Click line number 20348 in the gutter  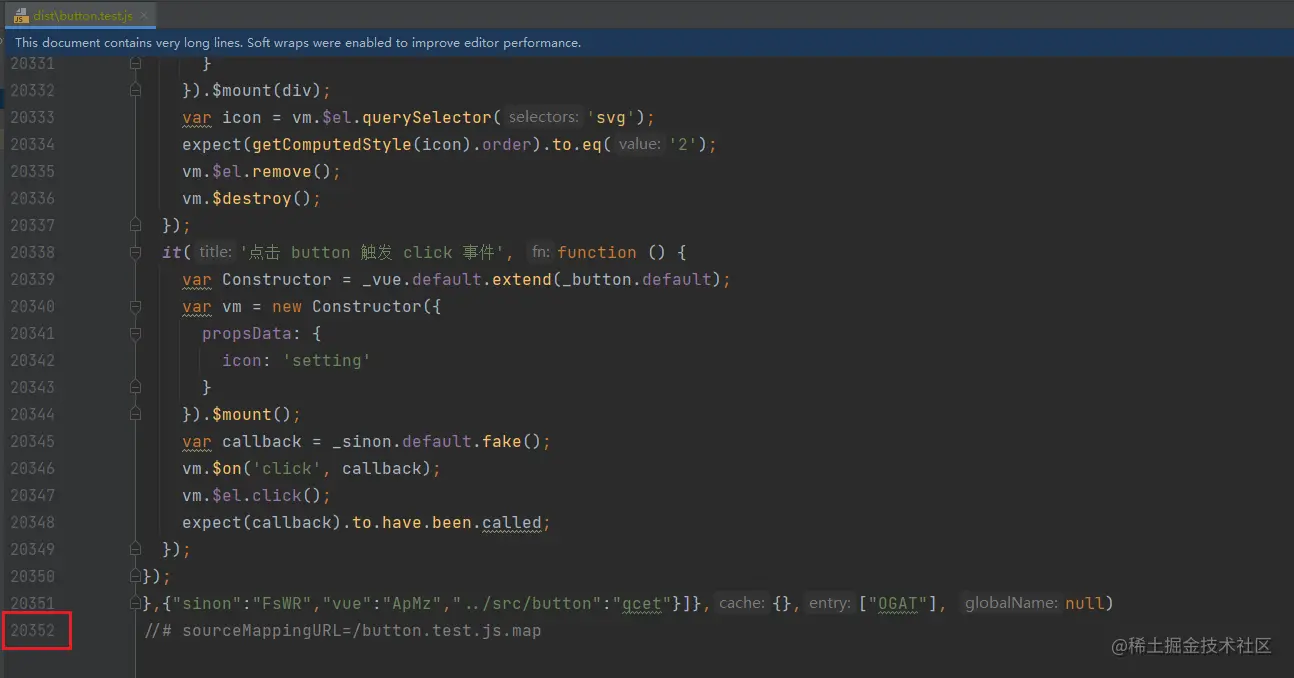(33, 522)
